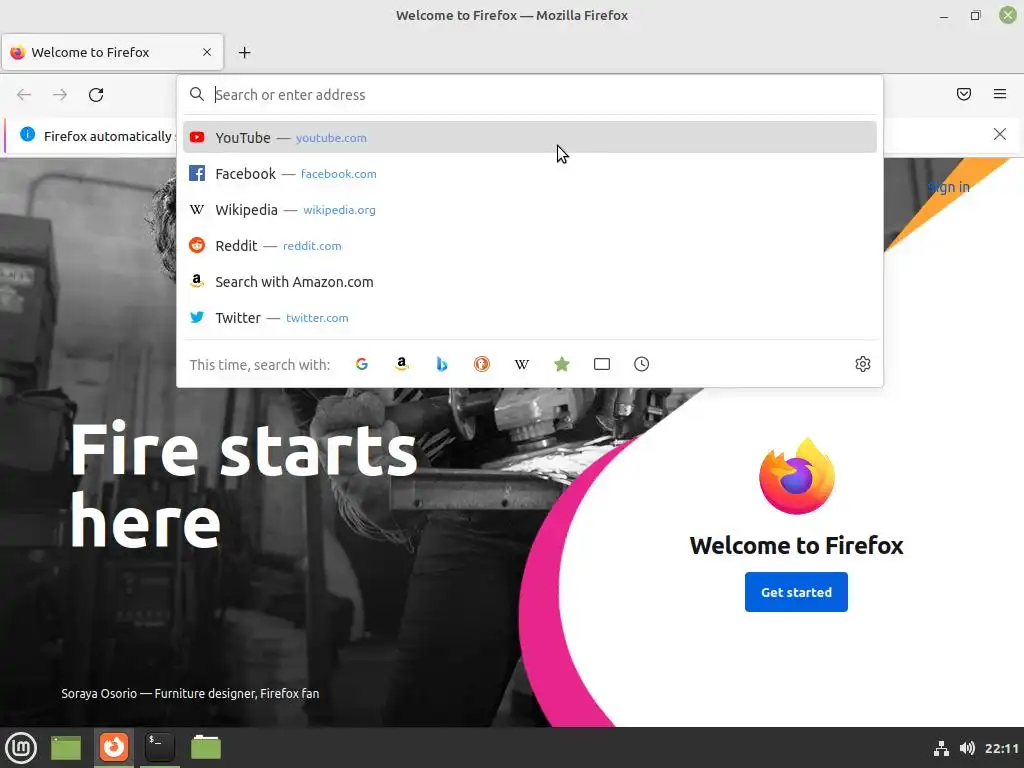1024x768 pixels.
Task: Go back one page
Action: (24, 95)
